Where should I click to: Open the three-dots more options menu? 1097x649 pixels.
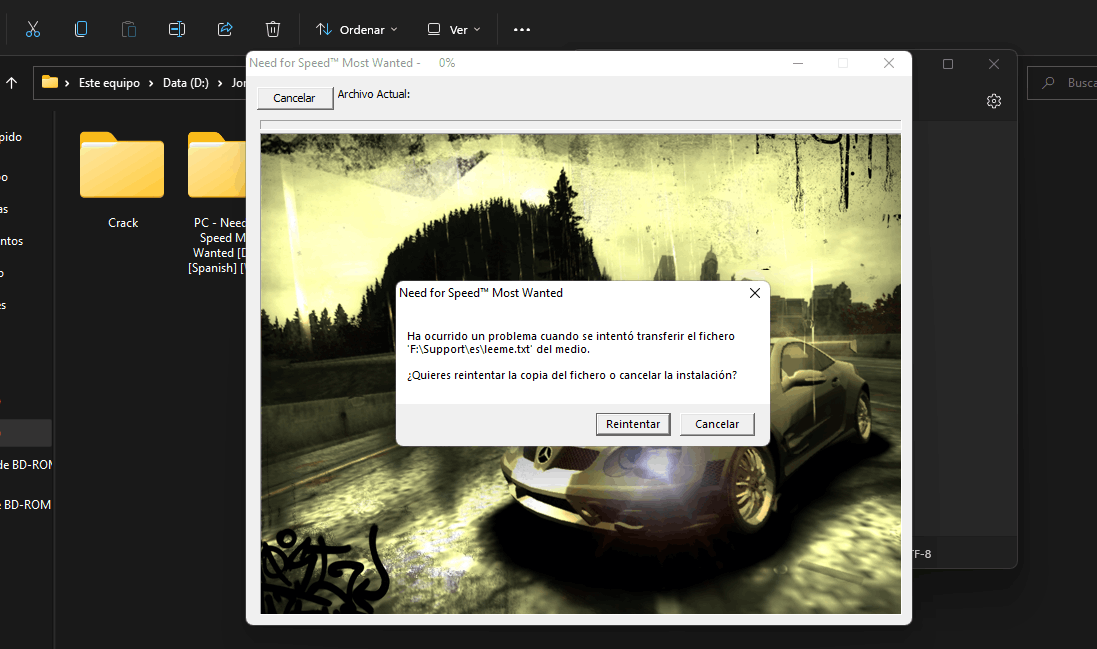(522, 29)
